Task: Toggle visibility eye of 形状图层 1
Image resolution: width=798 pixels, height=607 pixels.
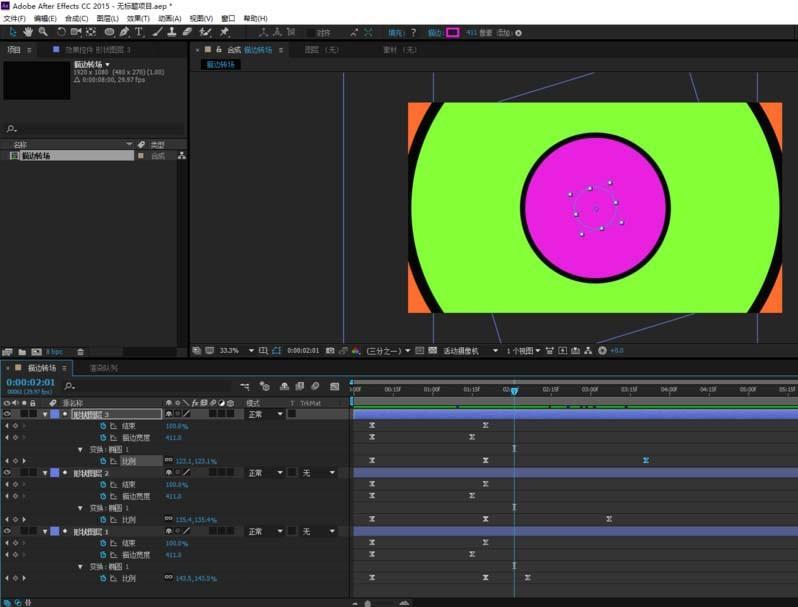Action: (x=8, y=531)
